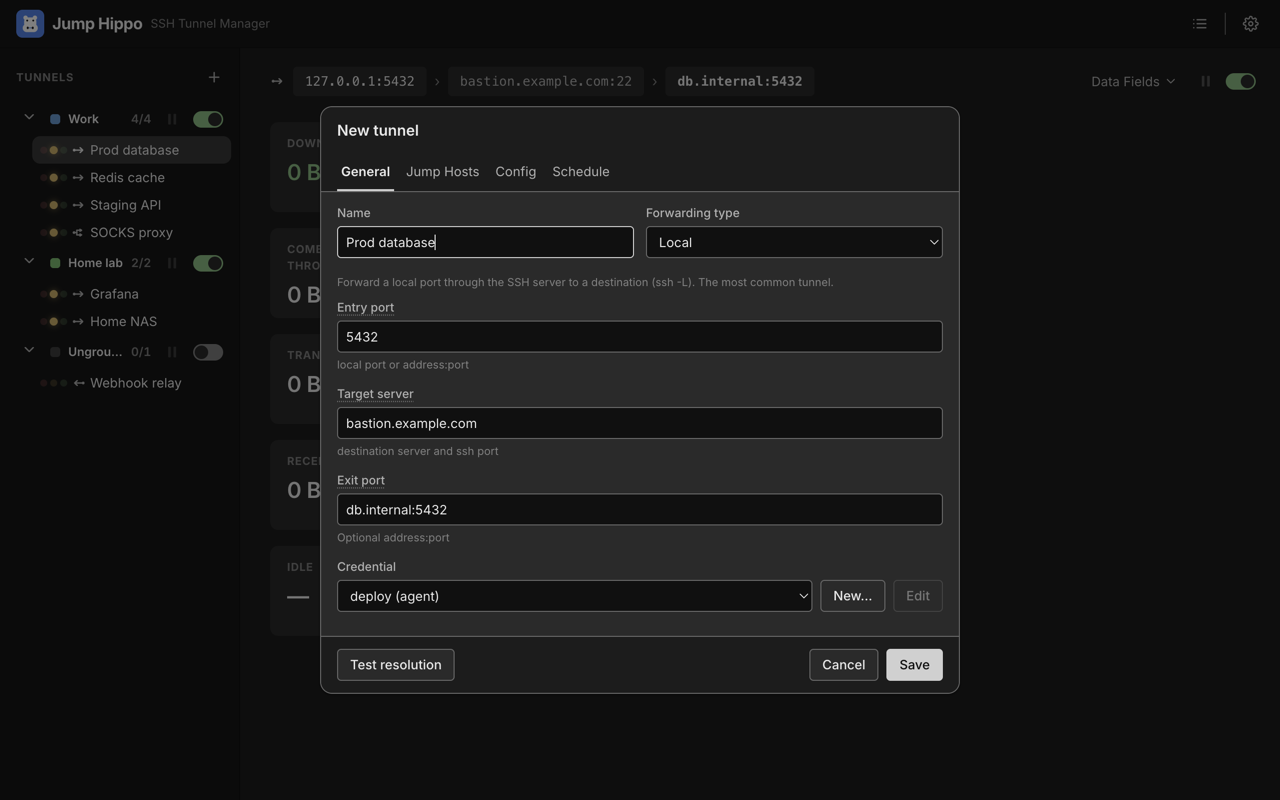Click the db.internal:5432 breadcrumb chip
The height and width of the screenshot is (800, 1280).
coord(740,81)
